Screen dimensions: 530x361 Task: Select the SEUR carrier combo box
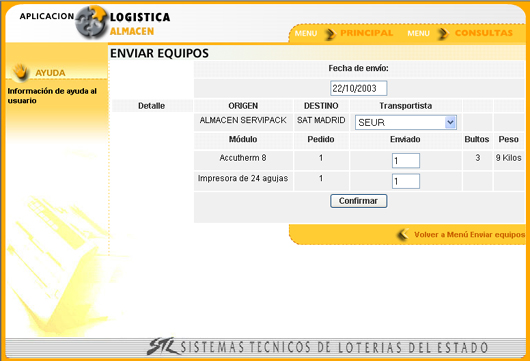tap(406, 122)
